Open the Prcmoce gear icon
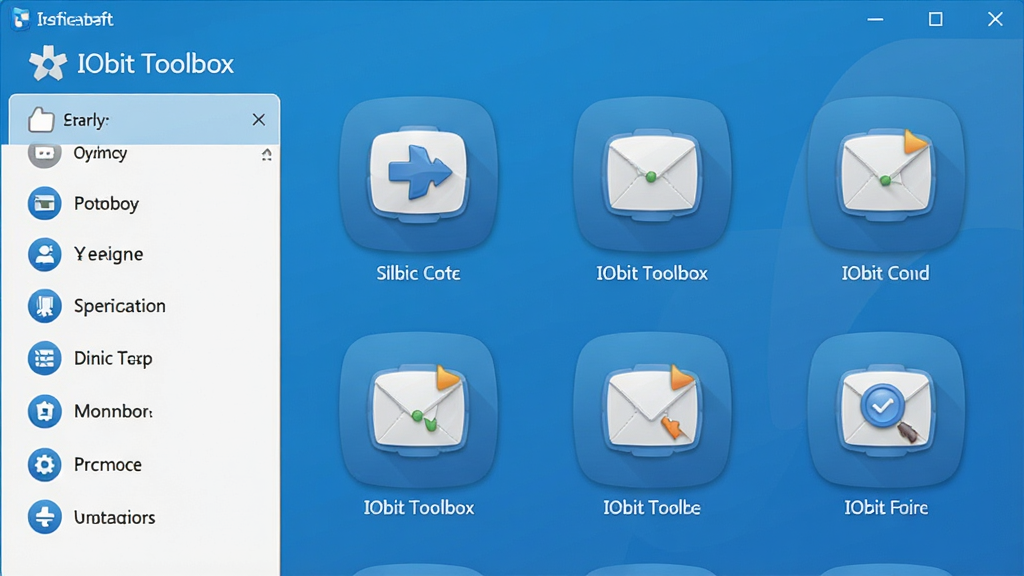1024x576 pixels. (44, 464)
